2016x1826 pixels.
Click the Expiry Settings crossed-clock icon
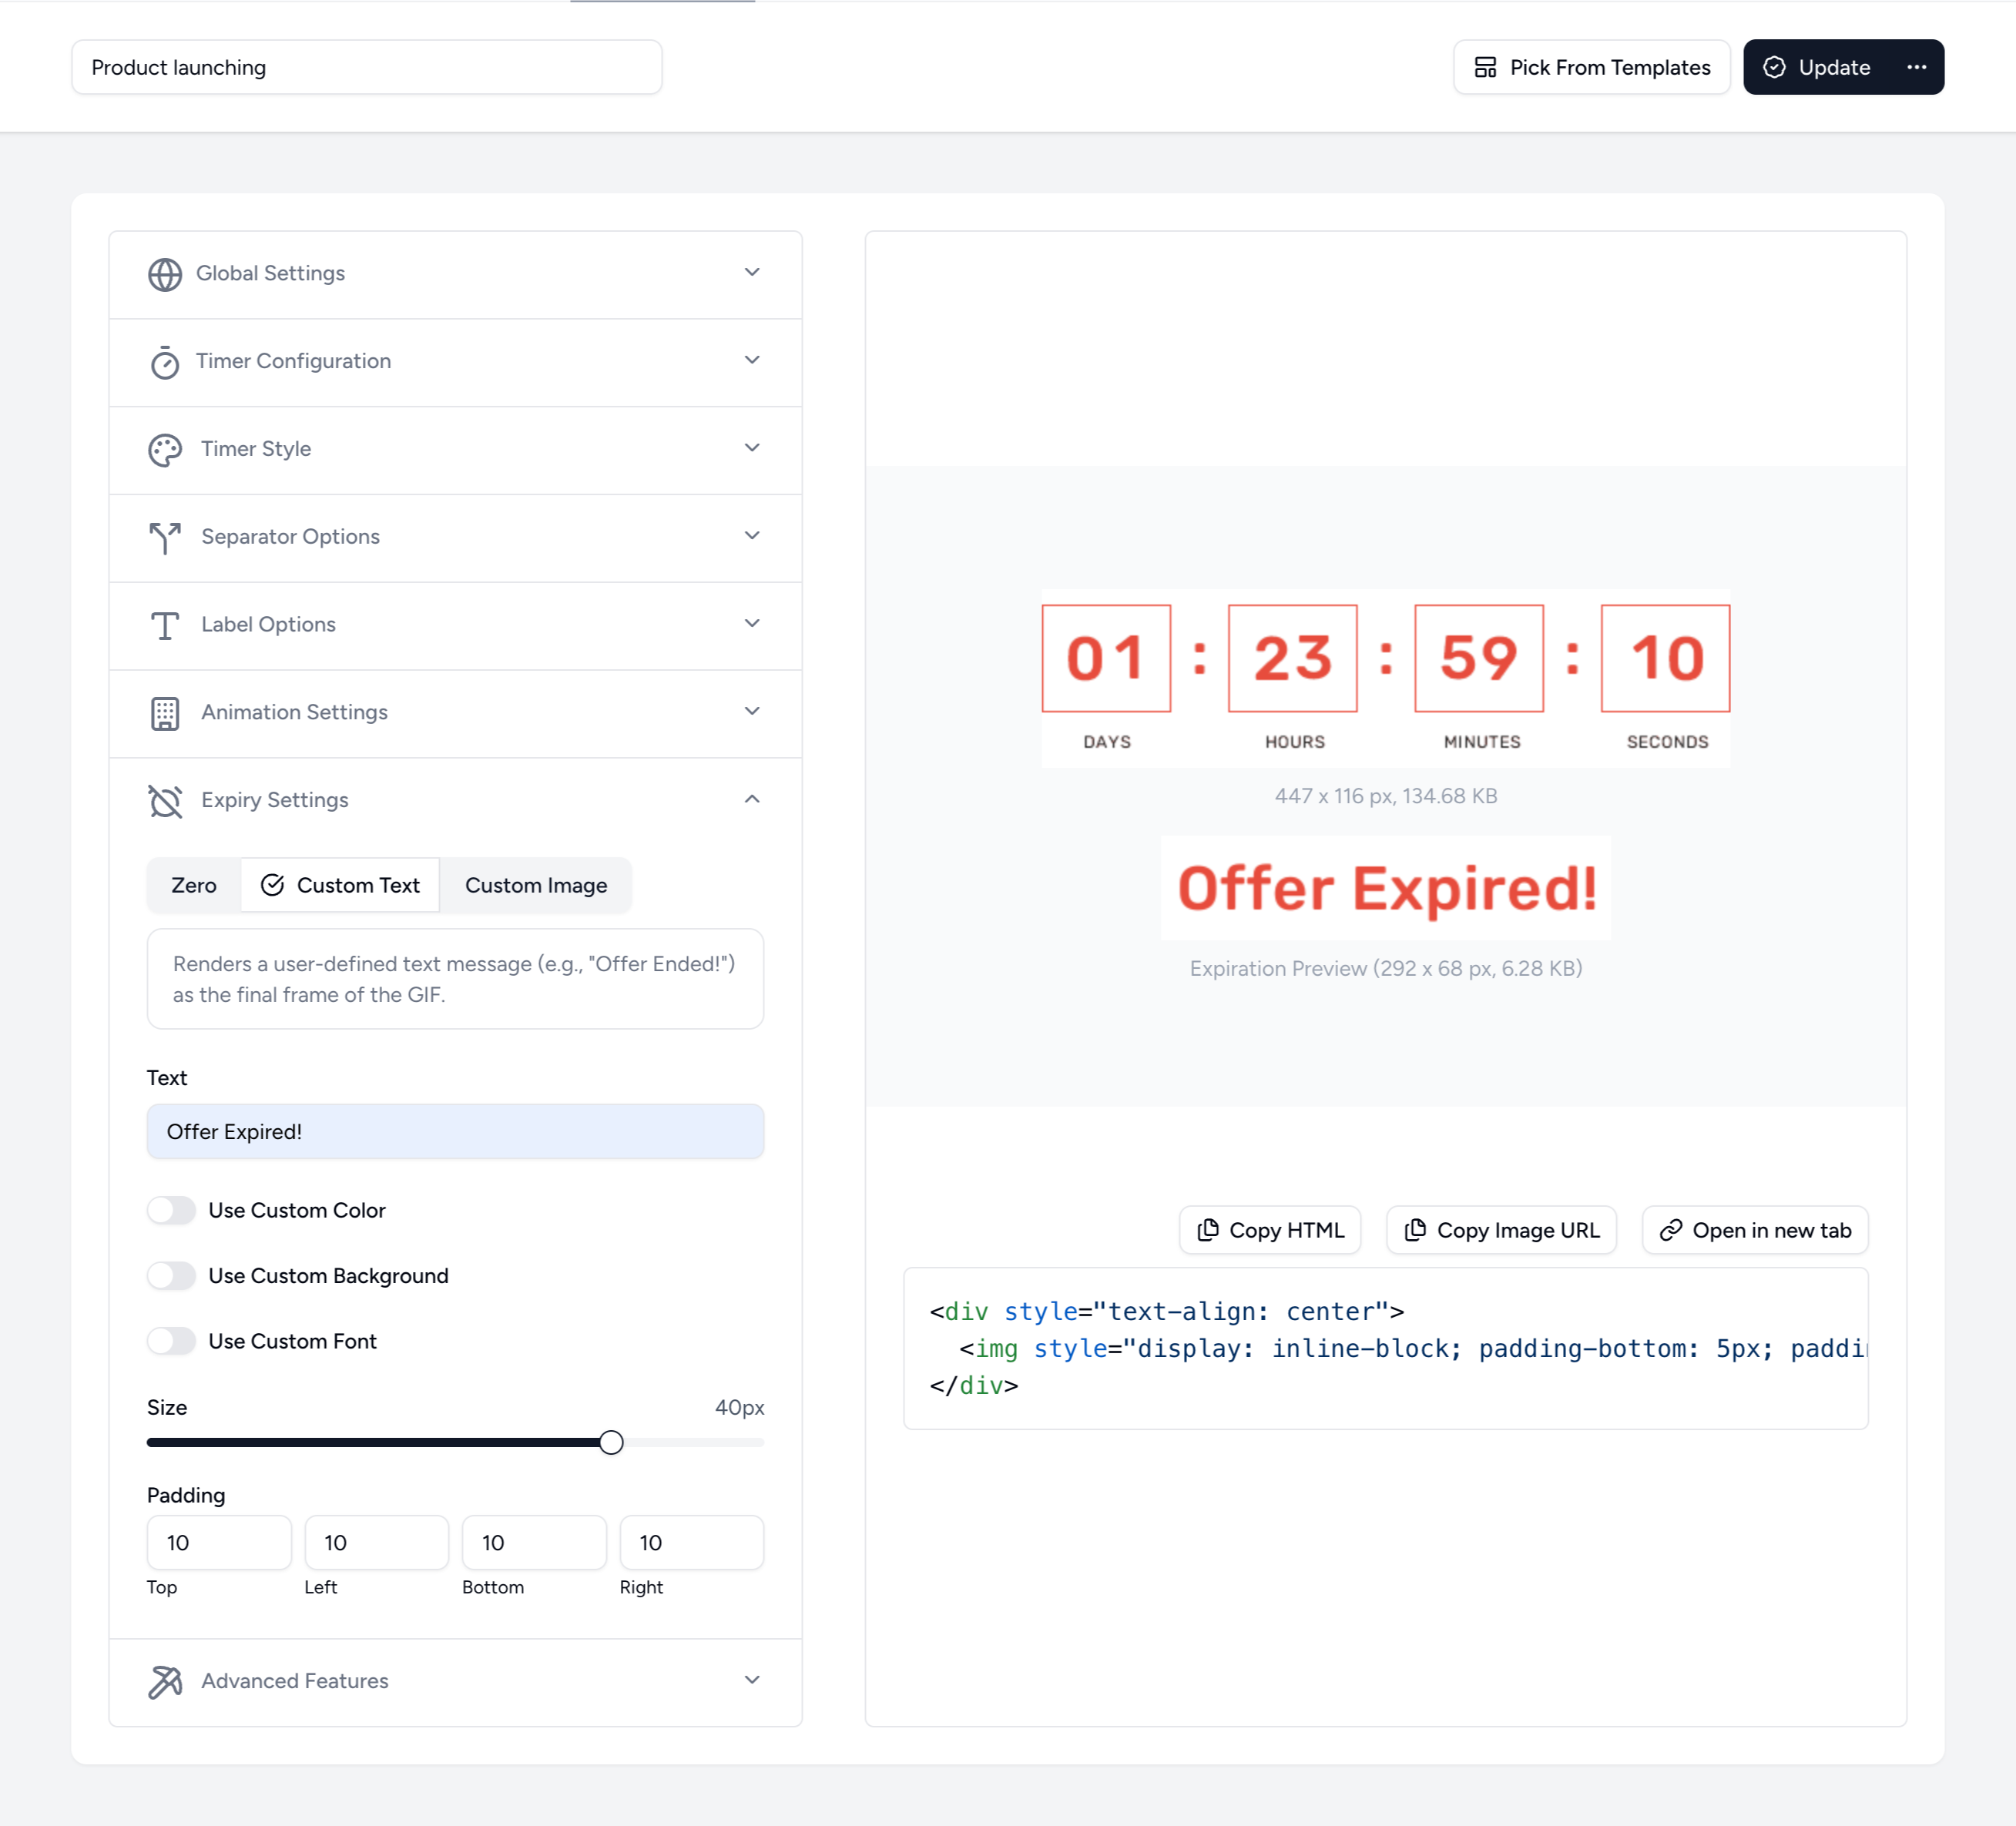tap(165, 801)
